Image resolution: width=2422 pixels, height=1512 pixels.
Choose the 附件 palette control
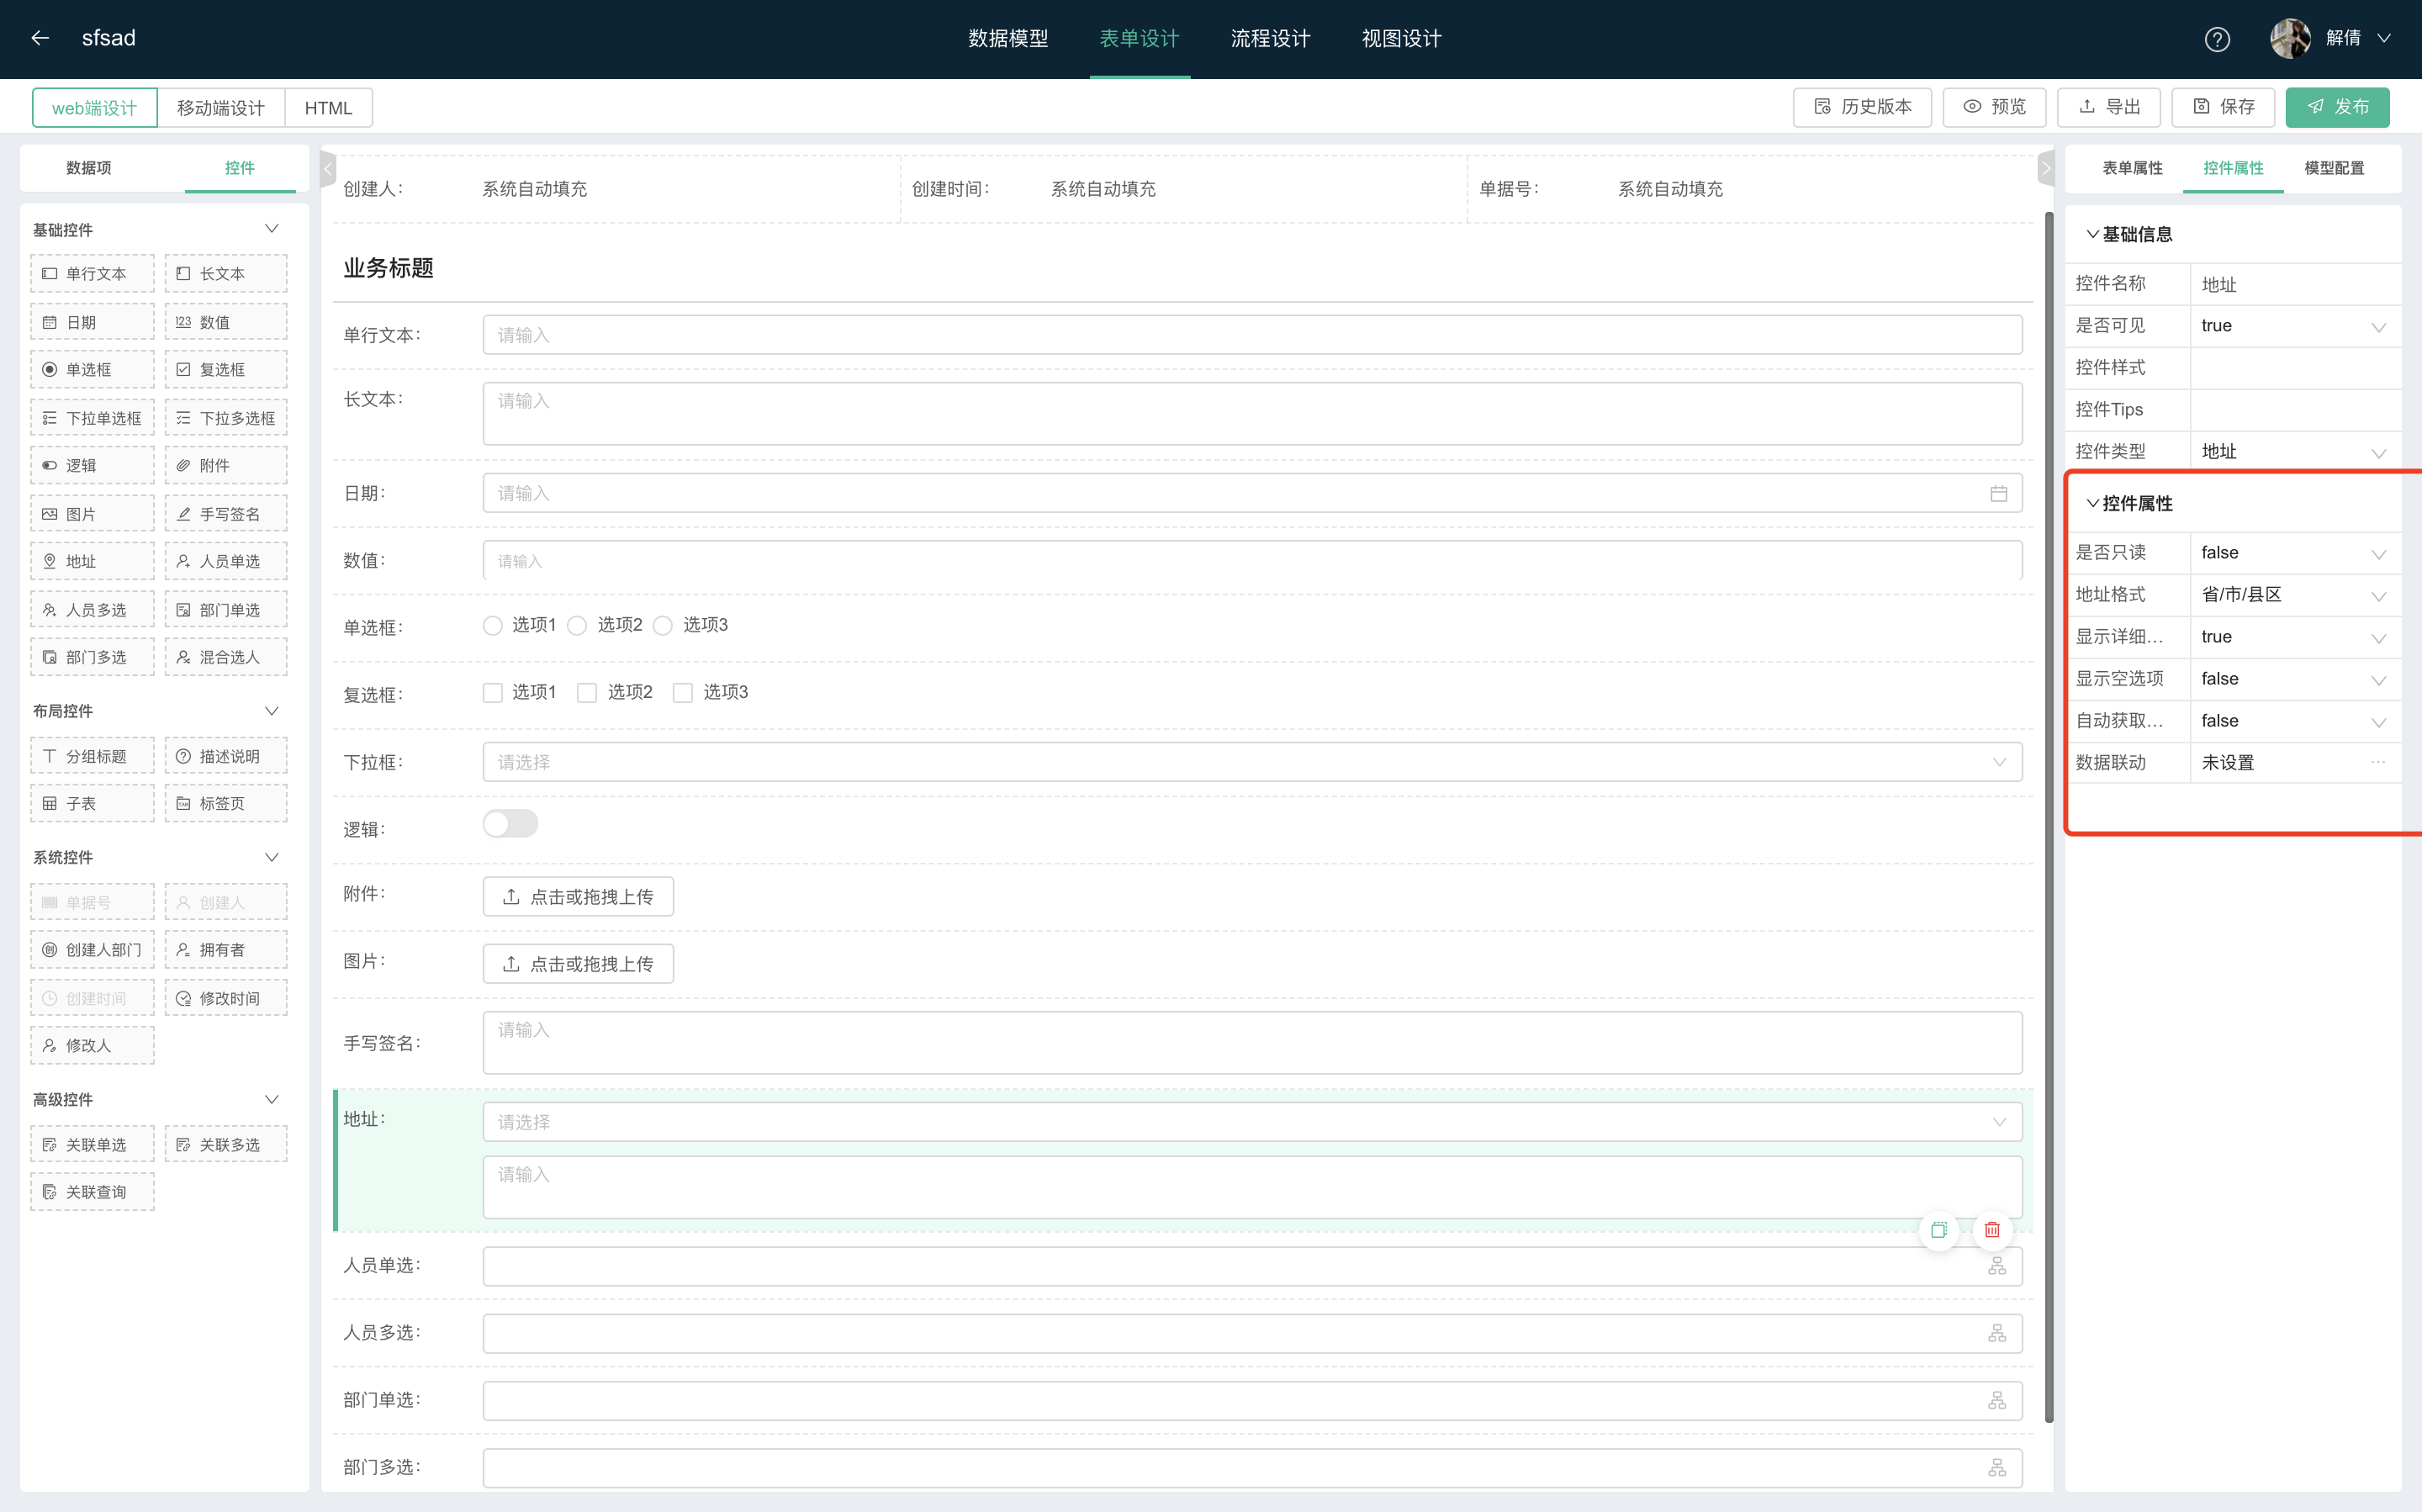[226, 465]
